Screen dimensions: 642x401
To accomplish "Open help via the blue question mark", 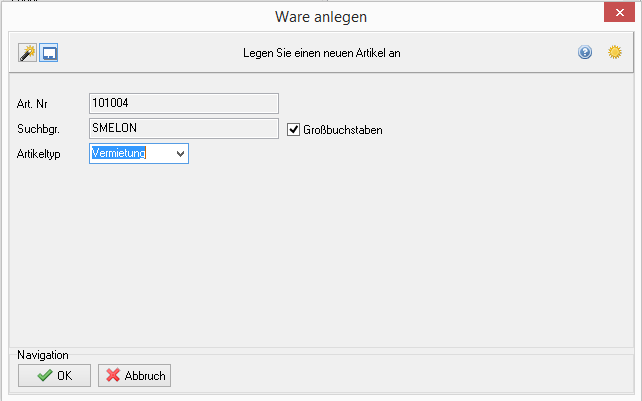I will [x=585, y=52].
